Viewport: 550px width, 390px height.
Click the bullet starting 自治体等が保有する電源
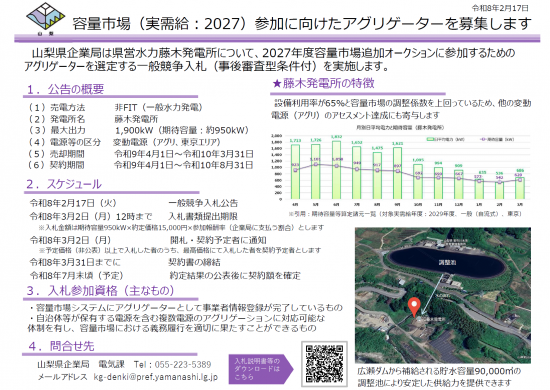click(x=176, y=323)
